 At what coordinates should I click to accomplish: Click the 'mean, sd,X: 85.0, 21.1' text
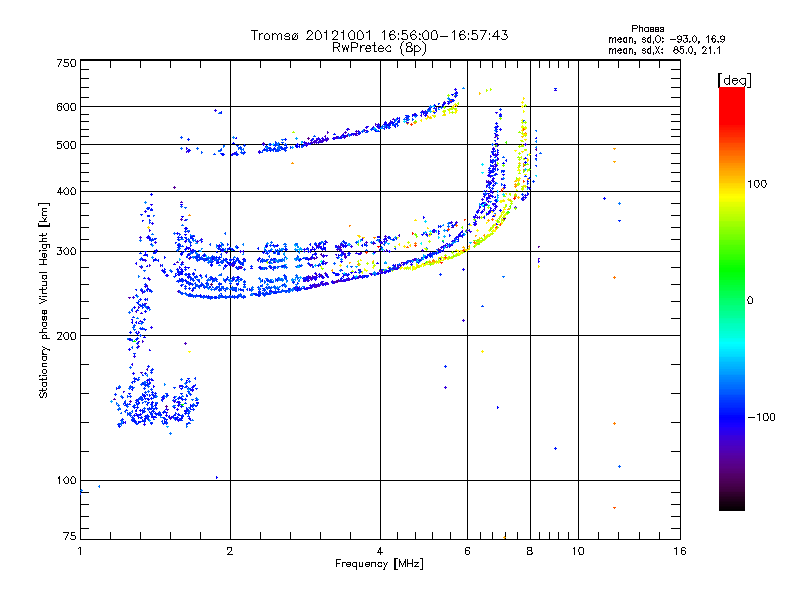click(x=664, y=50)
